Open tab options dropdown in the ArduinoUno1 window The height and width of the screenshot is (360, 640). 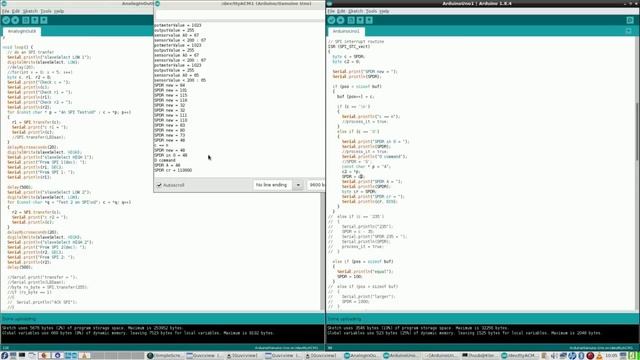(x=629, y=31)
